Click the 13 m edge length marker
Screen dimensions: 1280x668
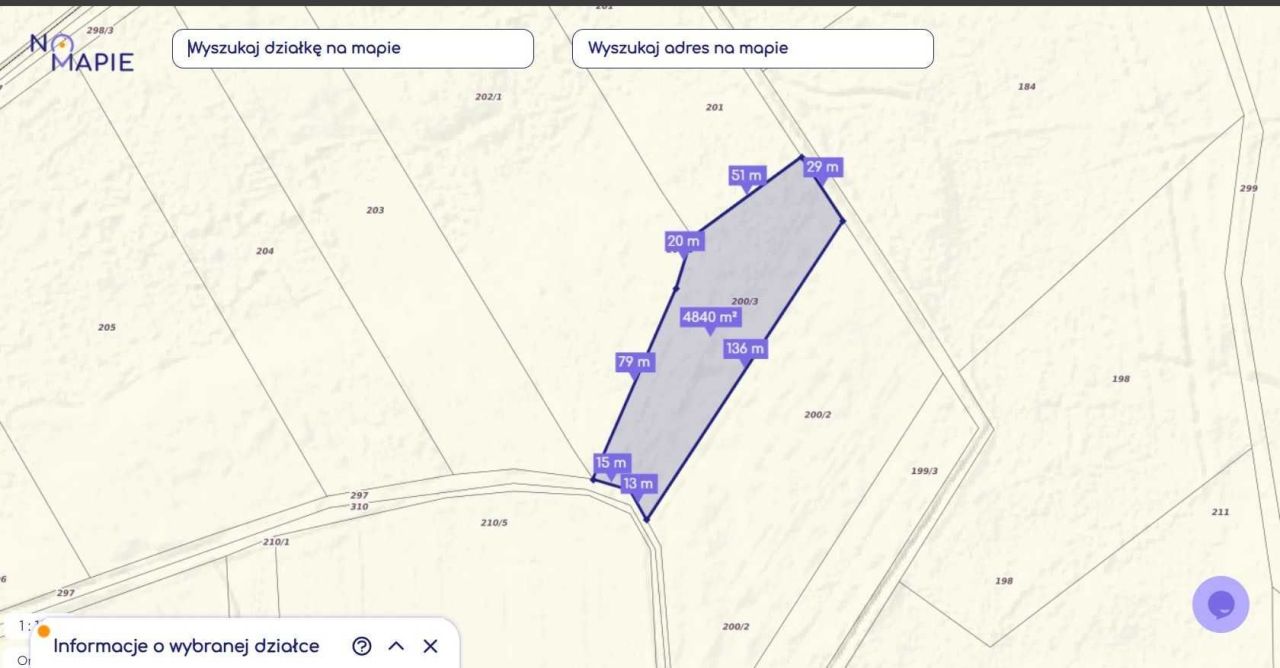tap(638, 484)
